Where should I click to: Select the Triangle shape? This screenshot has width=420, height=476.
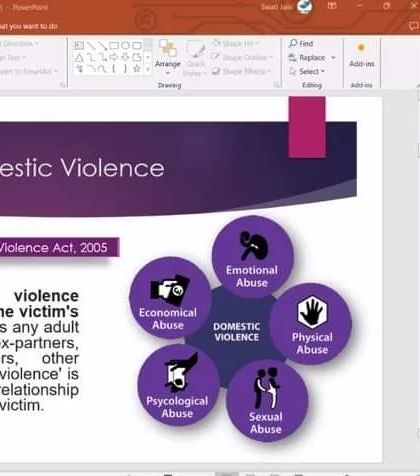[79, 58]
